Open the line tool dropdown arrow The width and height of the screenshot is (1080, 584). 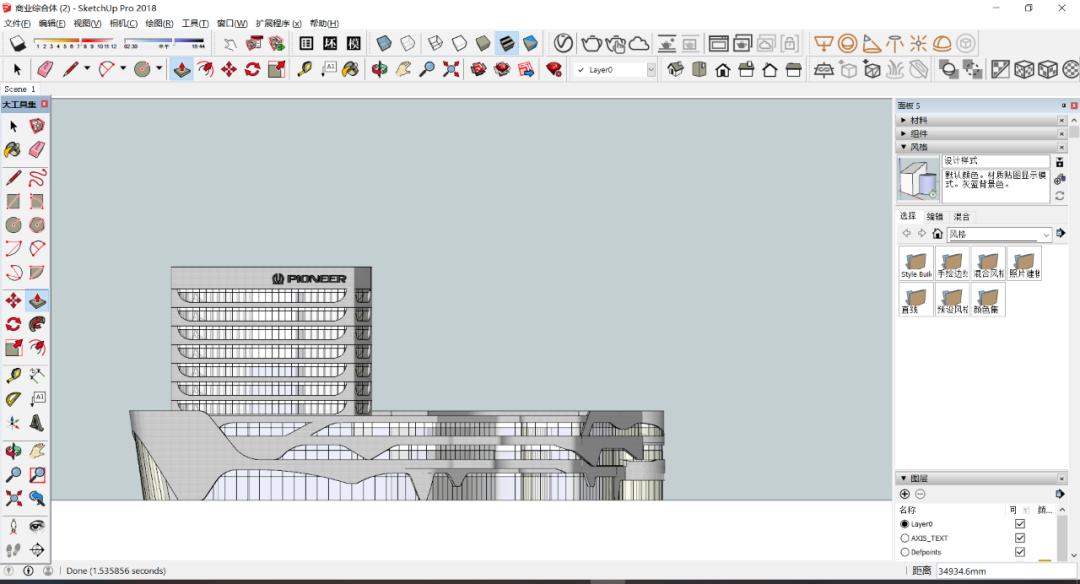tap(87, 69)
